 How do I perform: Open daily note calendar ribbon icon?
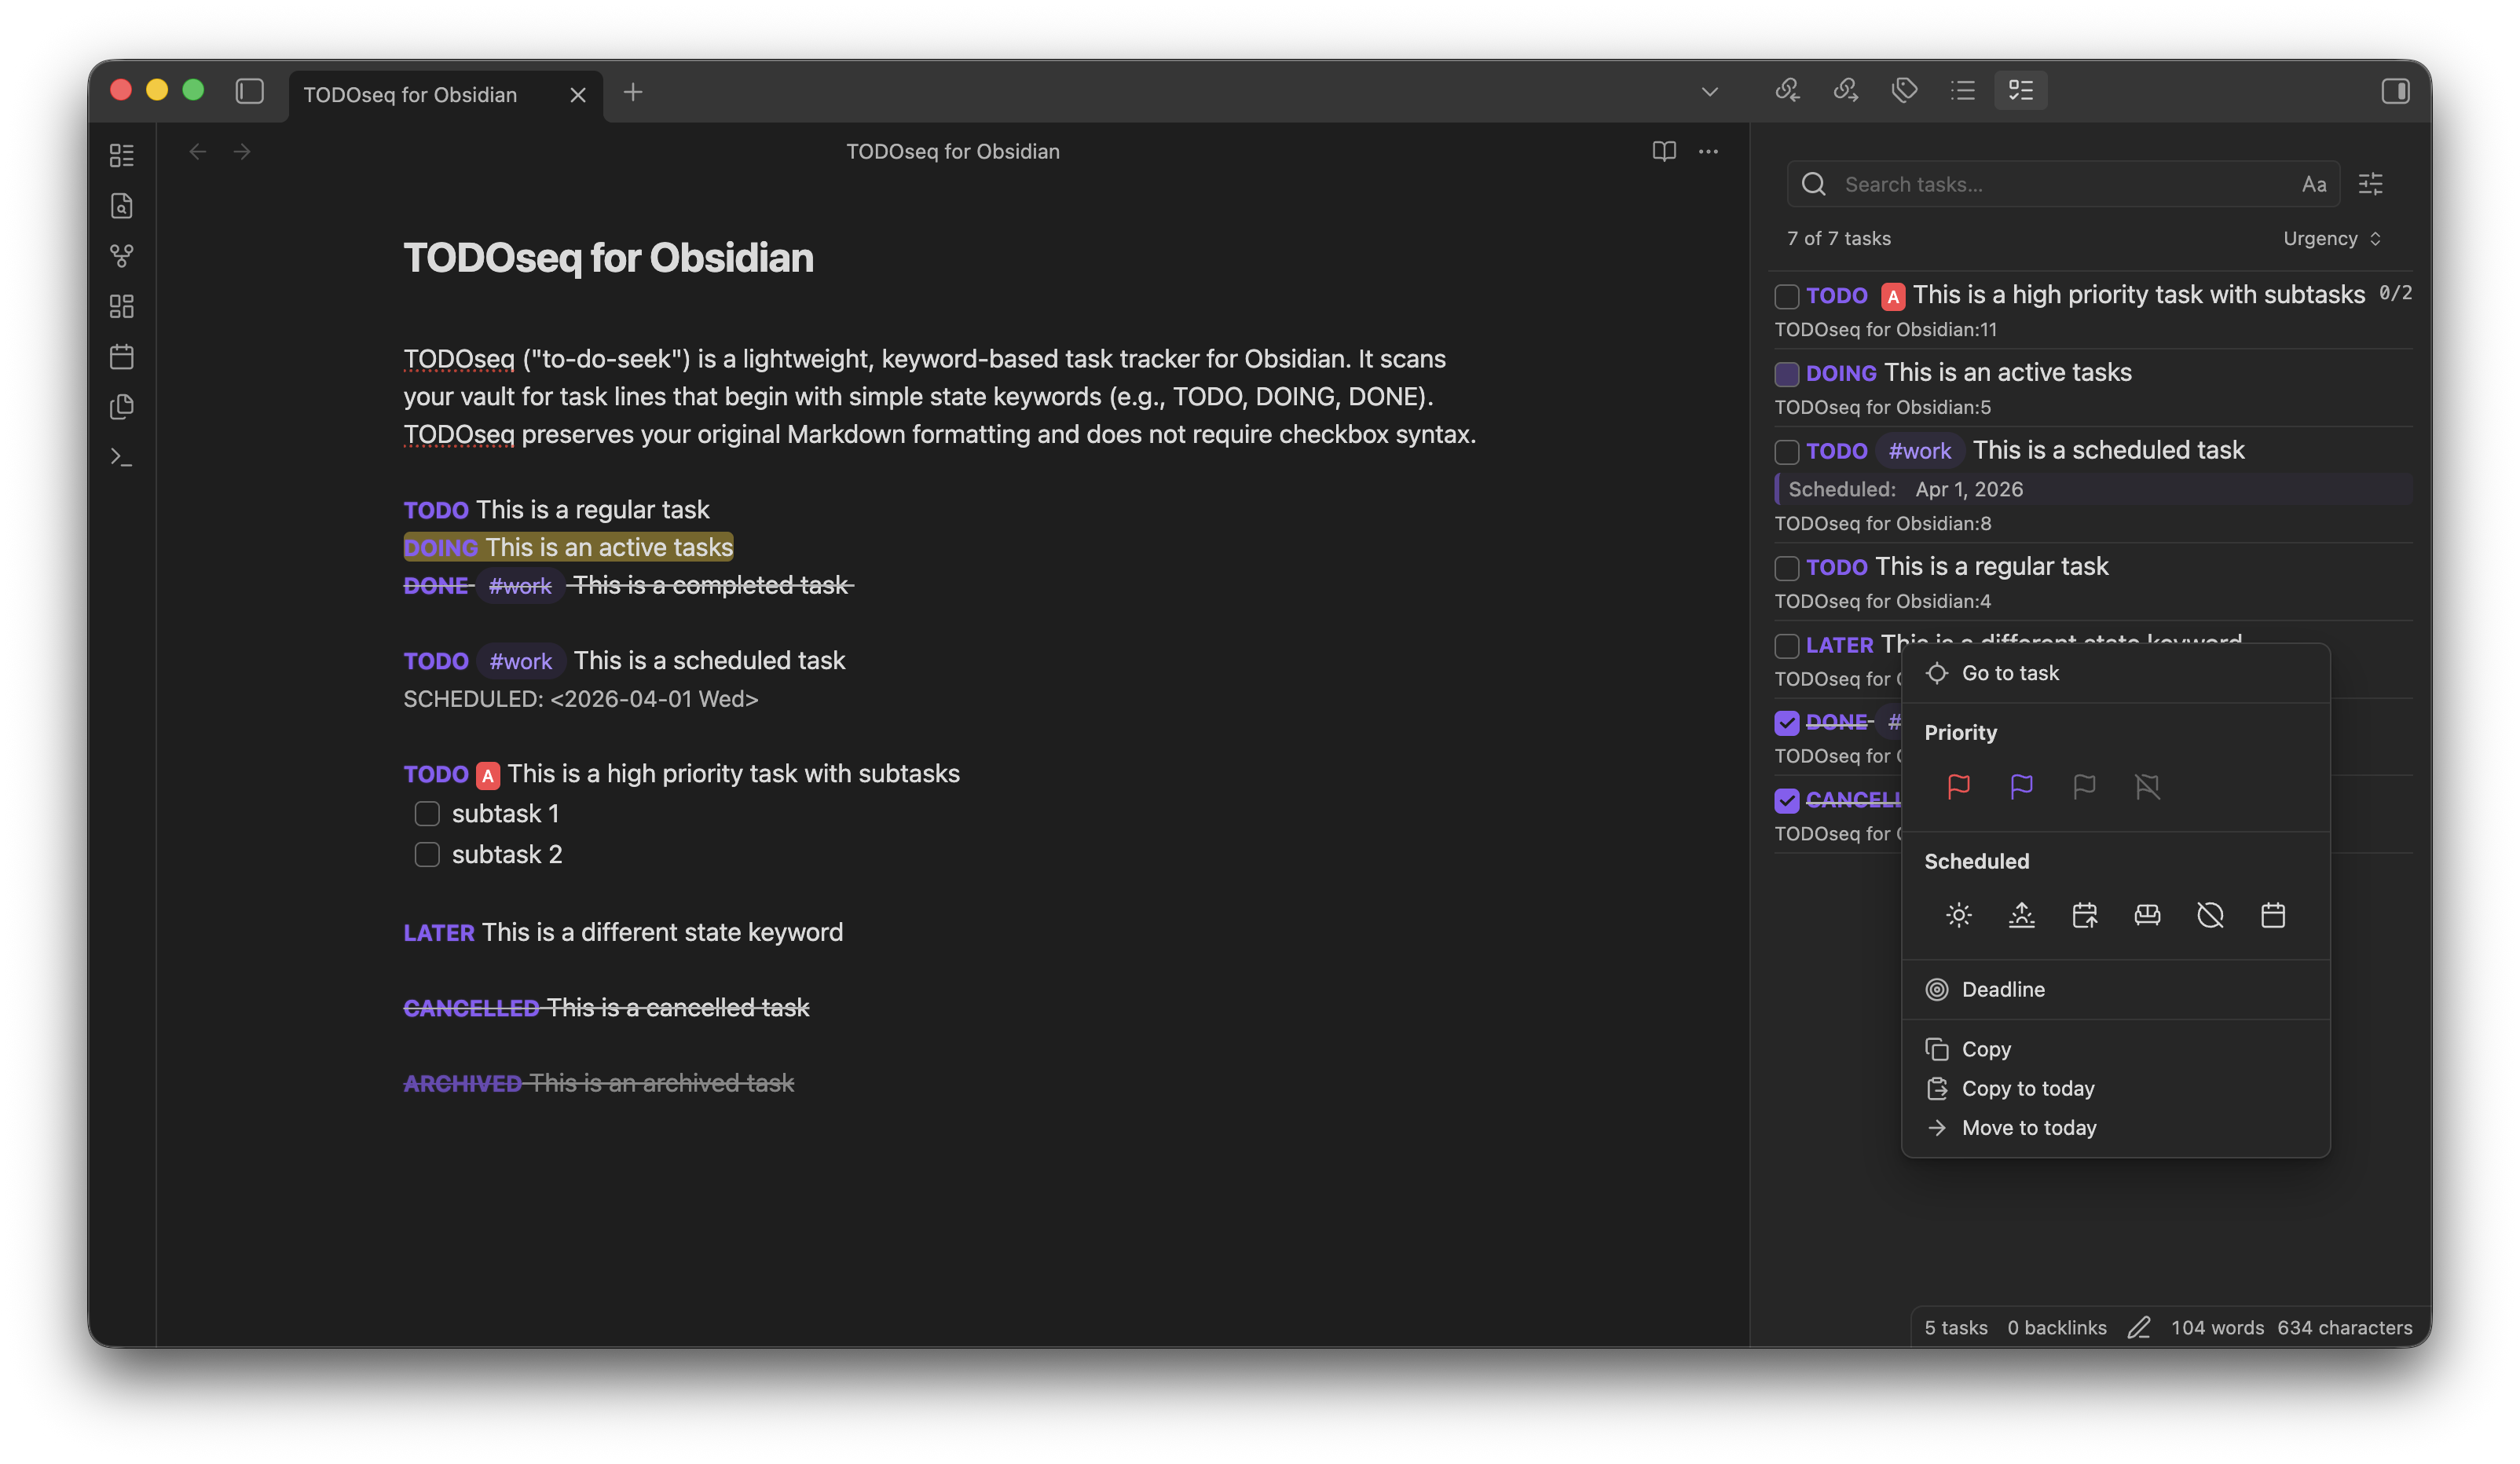point(122,357)
